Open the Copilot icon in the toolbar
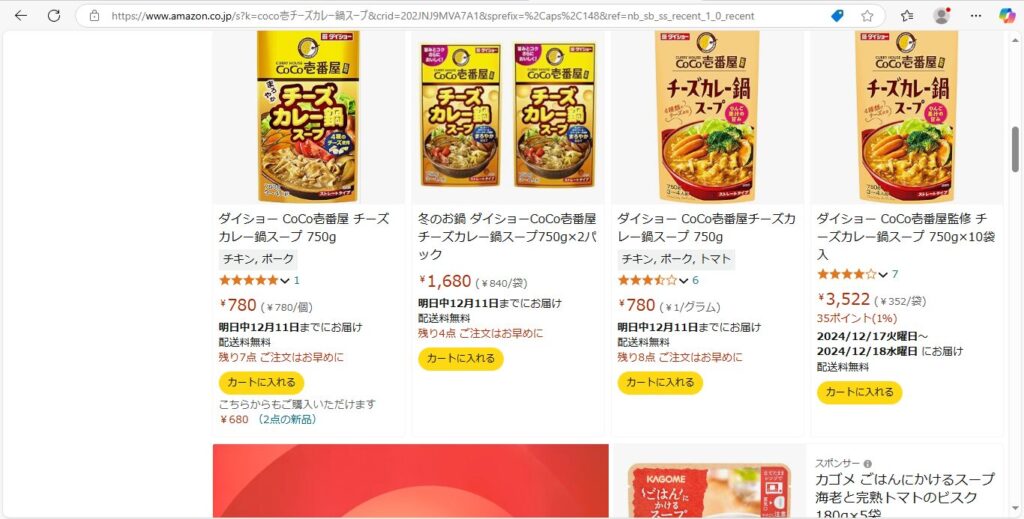 click(1007, 16)
